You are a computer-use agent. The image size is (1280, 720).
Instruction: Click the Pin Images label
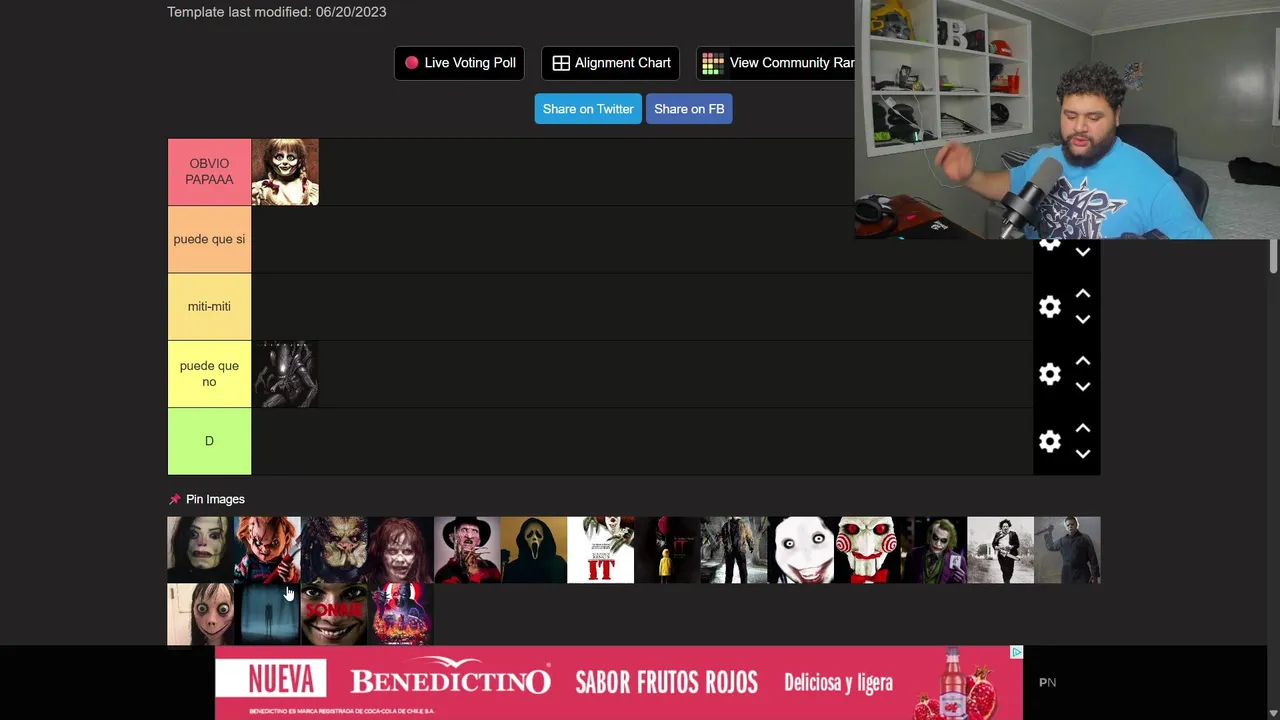(x=215, y=499)
